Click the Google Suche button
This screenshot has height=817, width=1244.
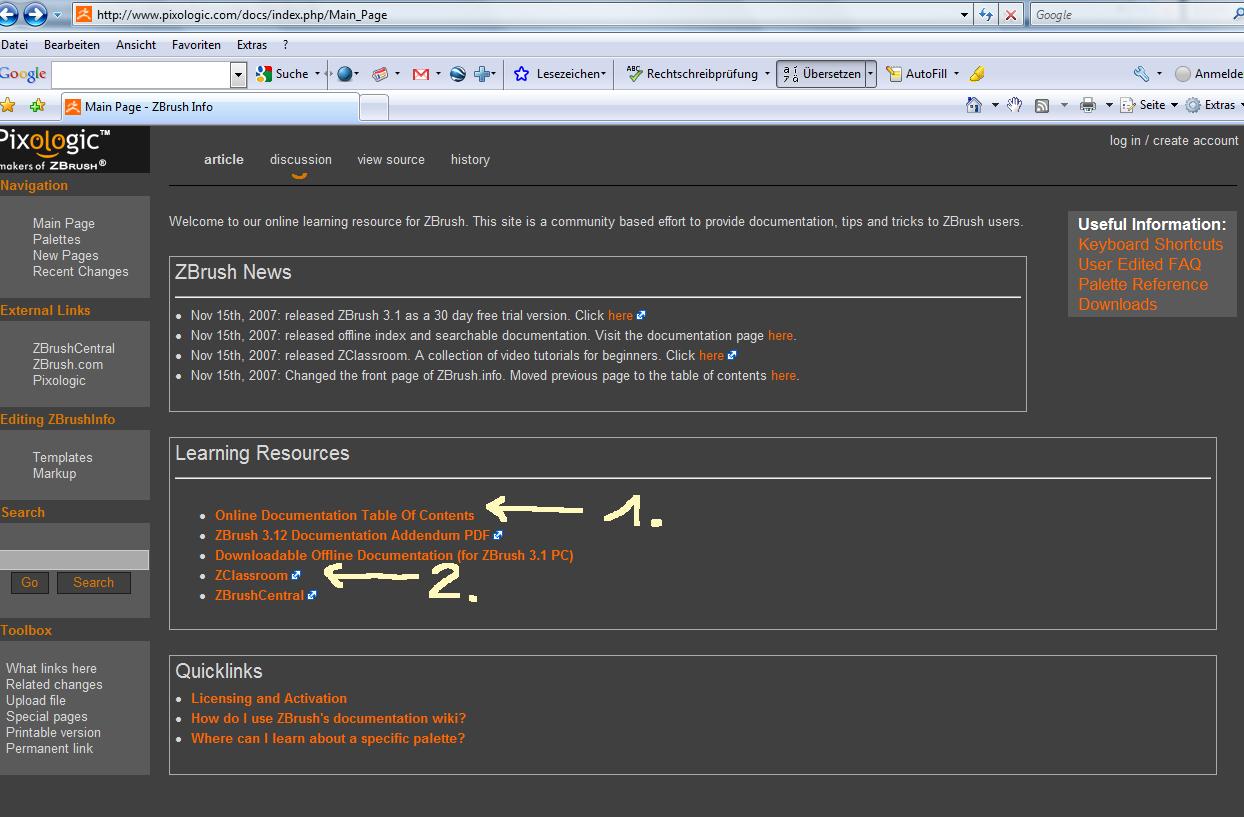(x=283, y=74)
